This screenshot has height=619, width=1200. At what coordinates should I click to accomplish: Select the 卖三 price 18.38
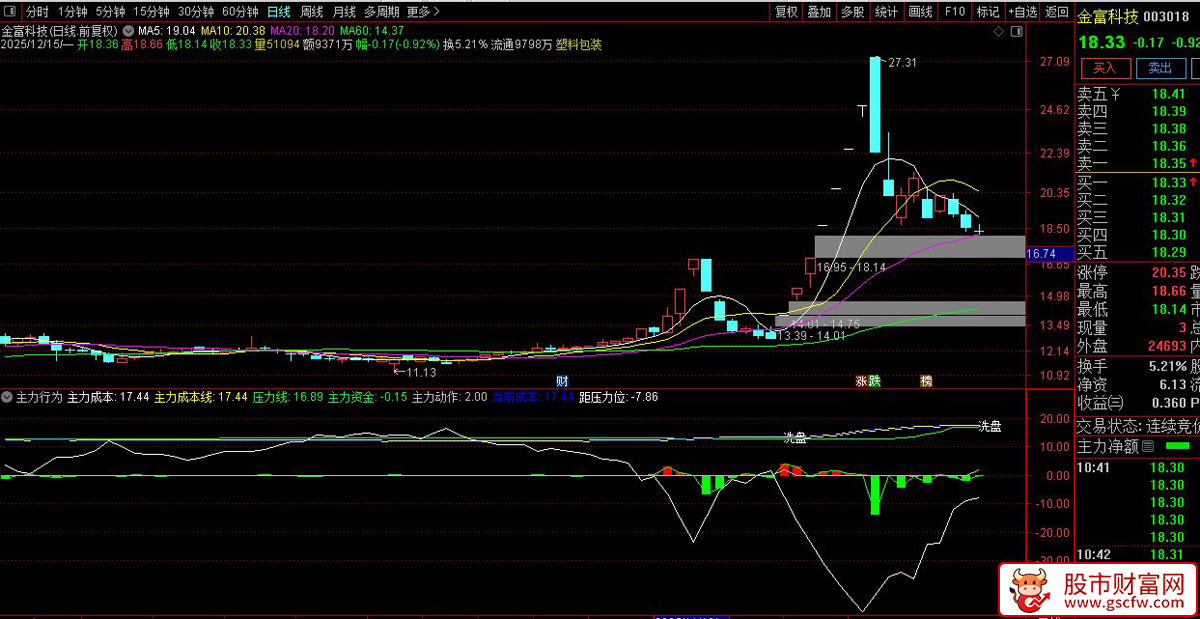(x=1168, y=129)
